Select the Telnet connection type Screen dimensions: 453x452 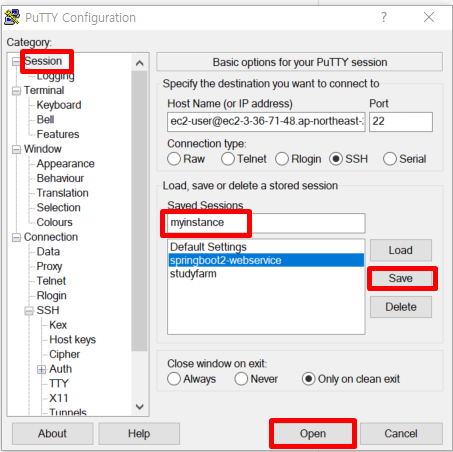pos(228,159)
